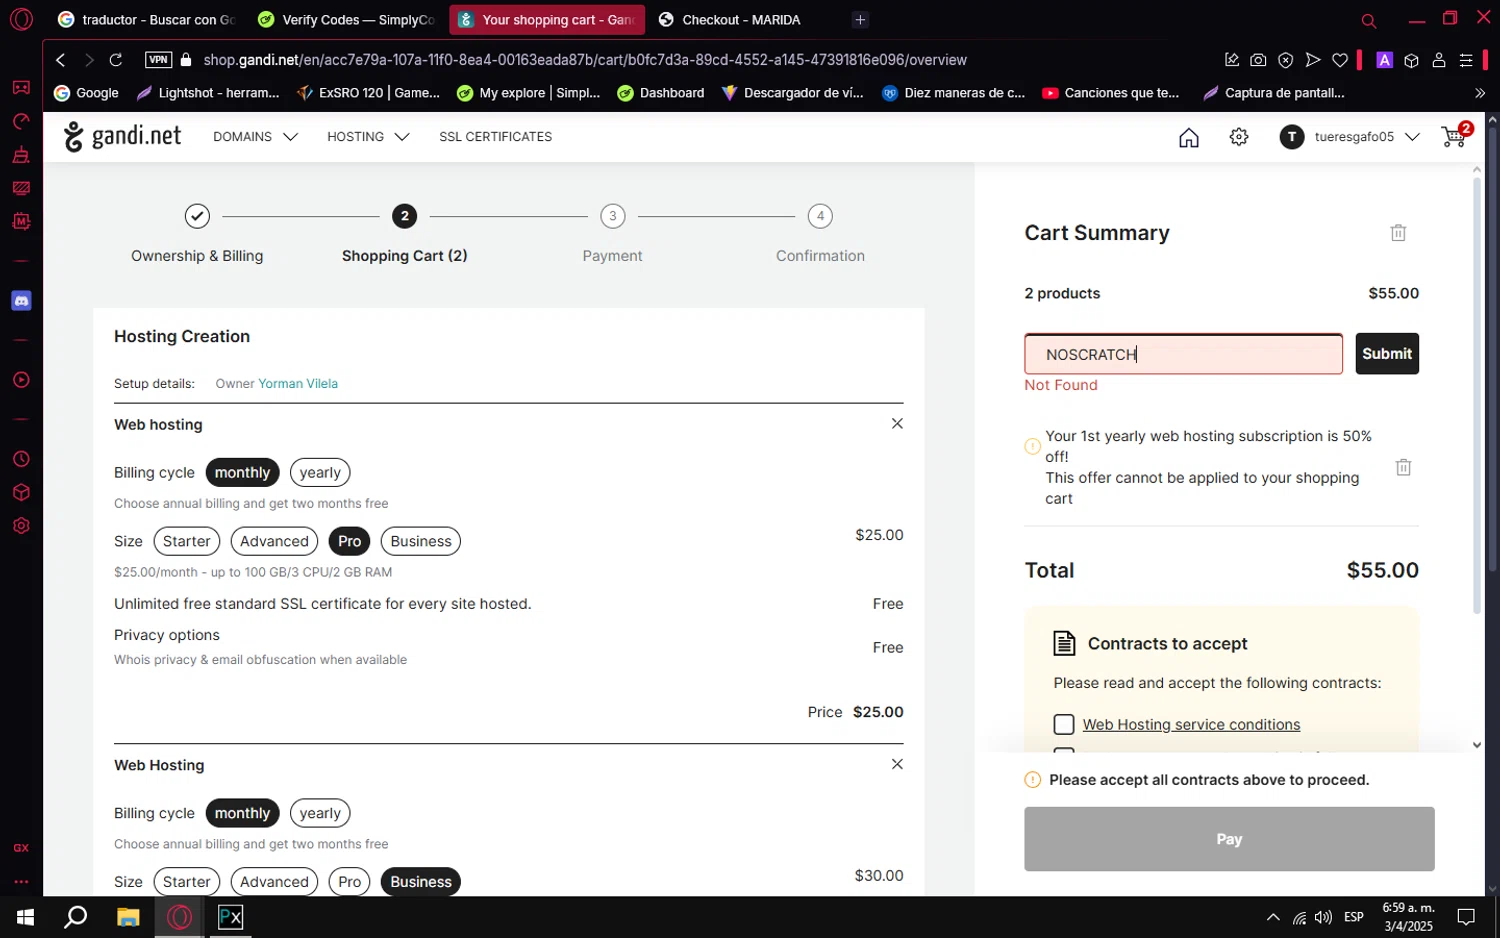This screenshot has width=1500, height=938.
Task: Click the Gandi home icon
Action: (1188, 137)
